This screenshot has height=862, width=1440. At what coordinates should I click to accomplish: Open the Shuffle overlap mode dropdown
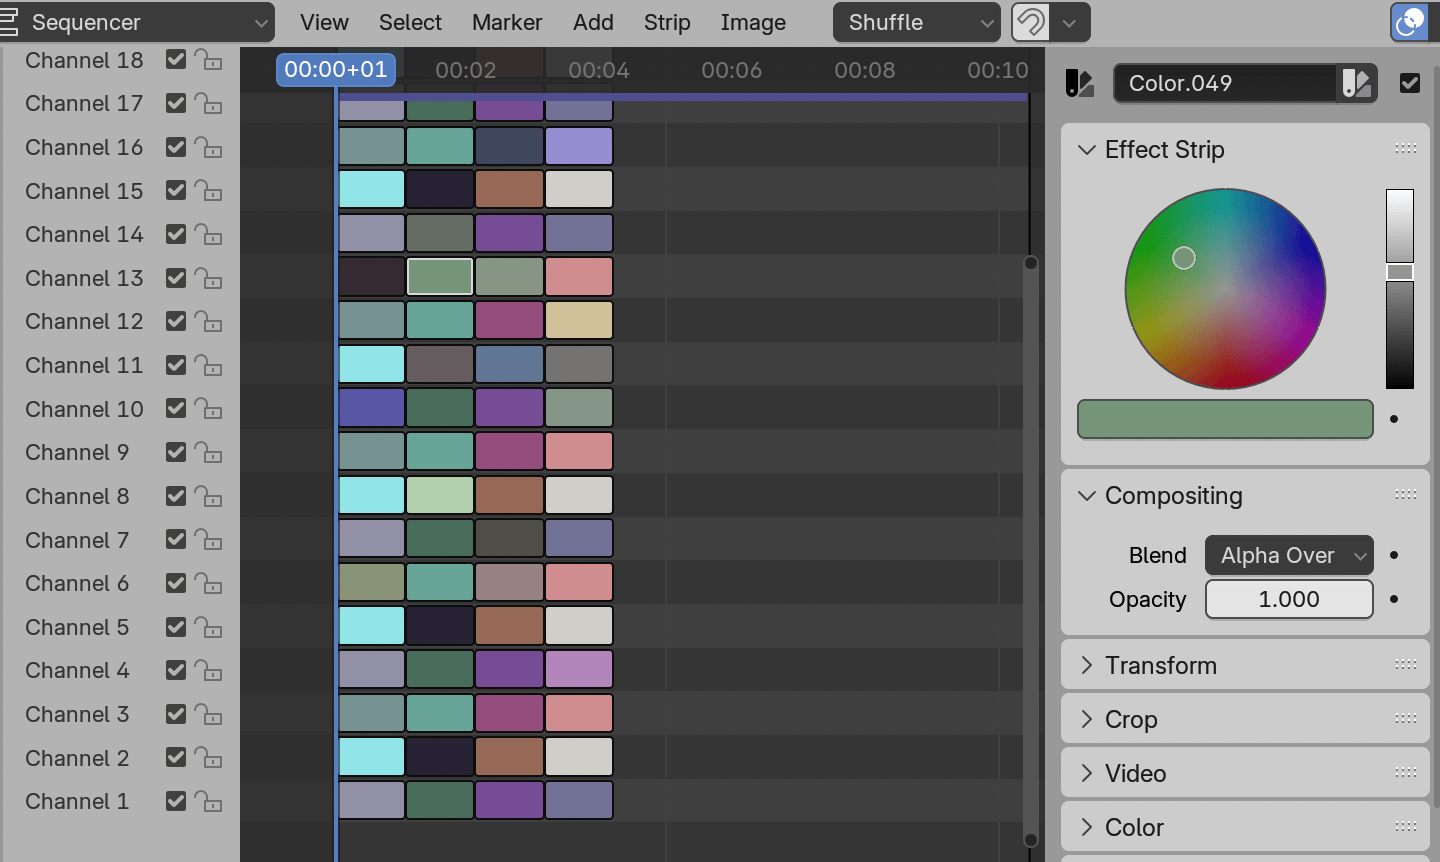(x=916, y=22)
